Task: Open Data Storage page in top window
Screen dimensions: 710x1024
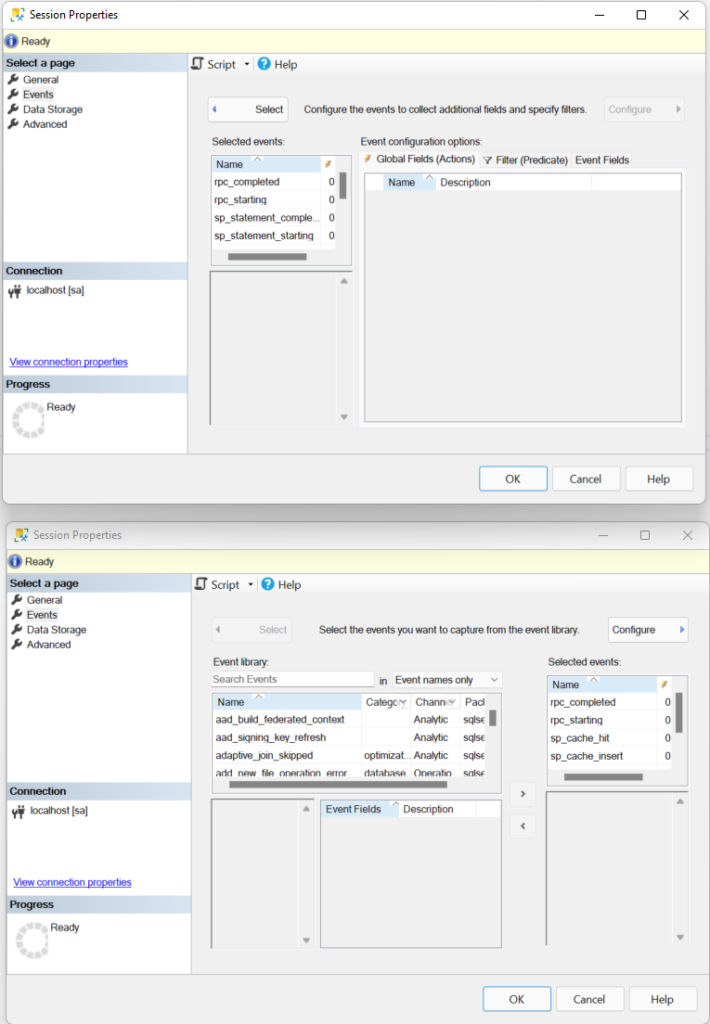Action: pyautogui.click(x=52, y=109)
